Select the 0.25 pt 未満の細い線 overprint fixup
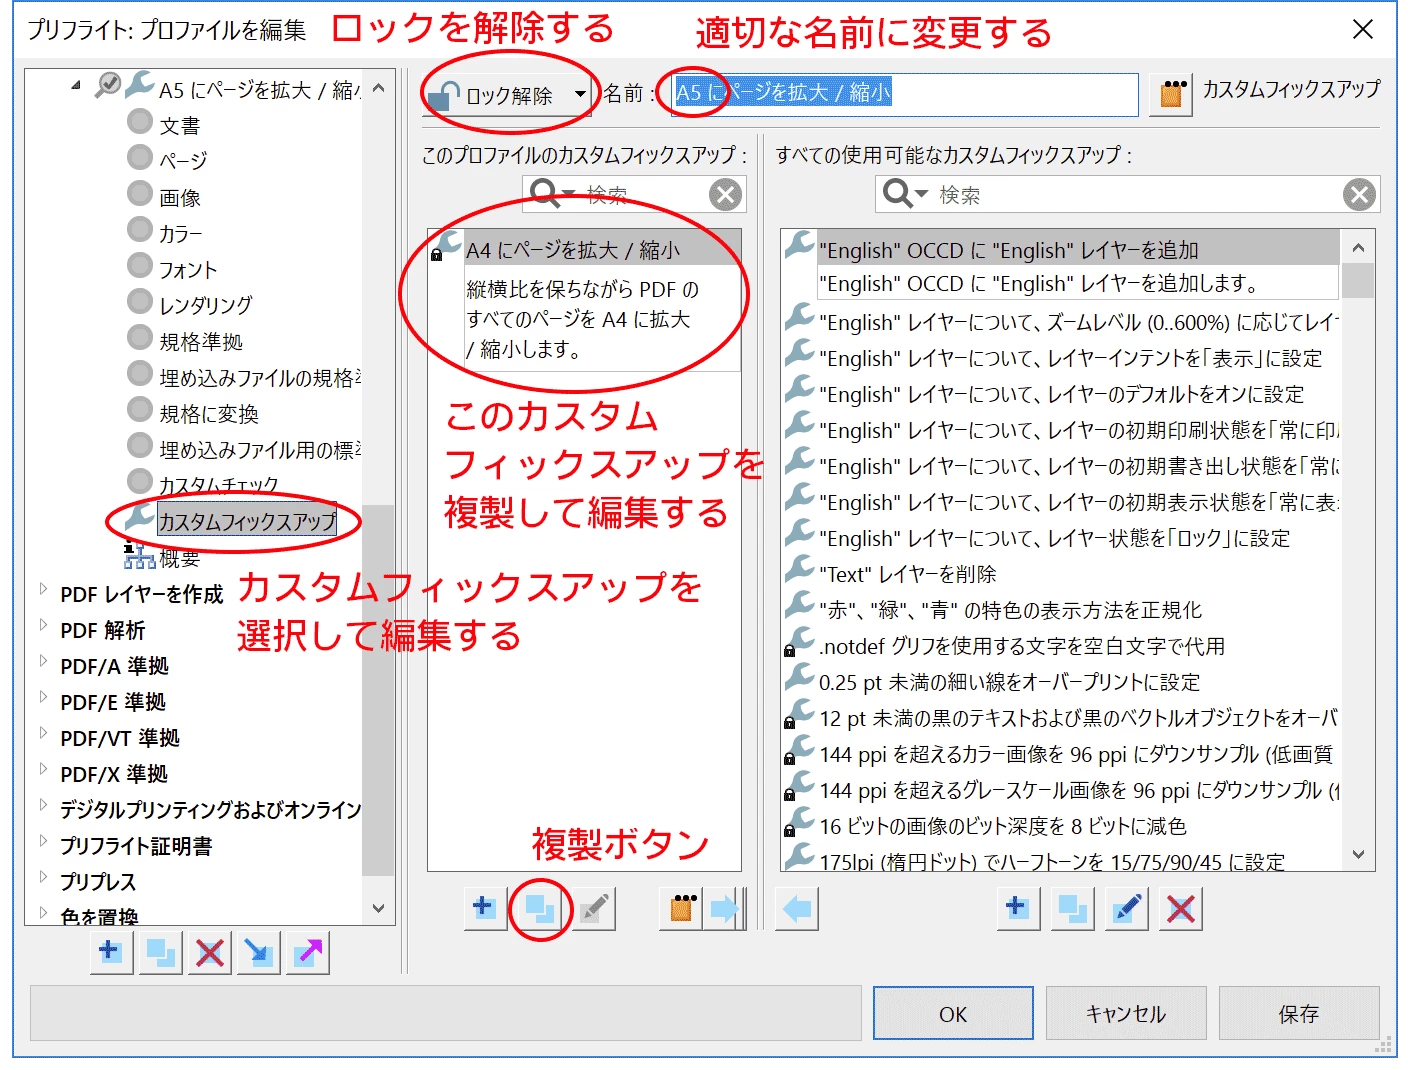1408x1070 pixels. 1009,682
